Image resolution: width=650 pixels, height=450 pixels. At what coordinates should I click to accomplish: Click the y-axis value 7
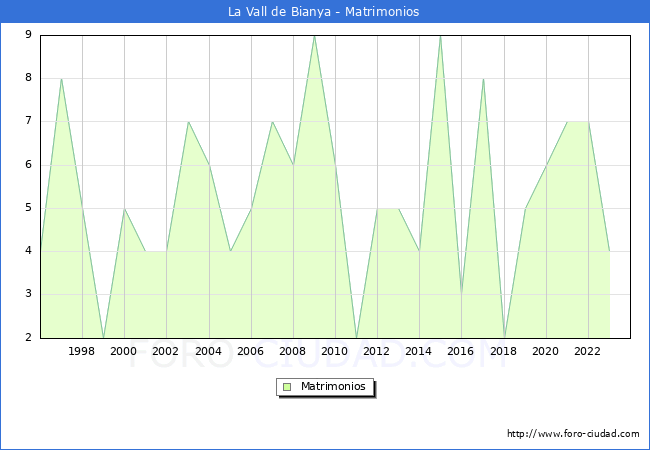28,121
